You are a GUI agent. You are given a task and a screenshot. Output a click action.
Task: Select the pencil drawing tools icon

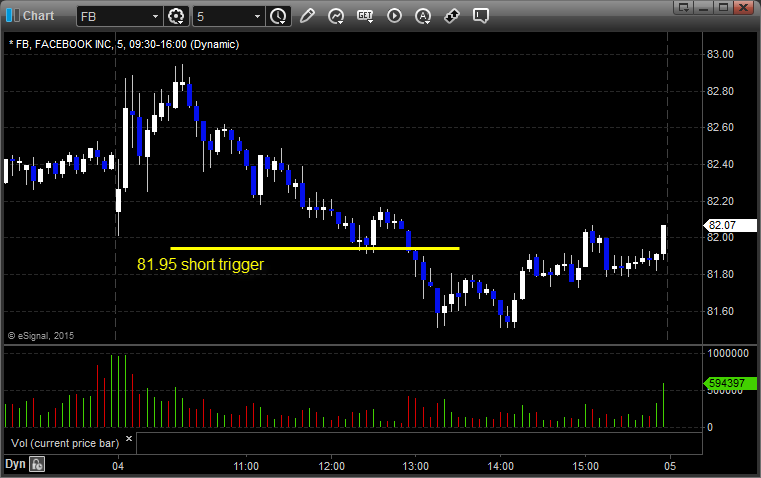click(307, 16)
